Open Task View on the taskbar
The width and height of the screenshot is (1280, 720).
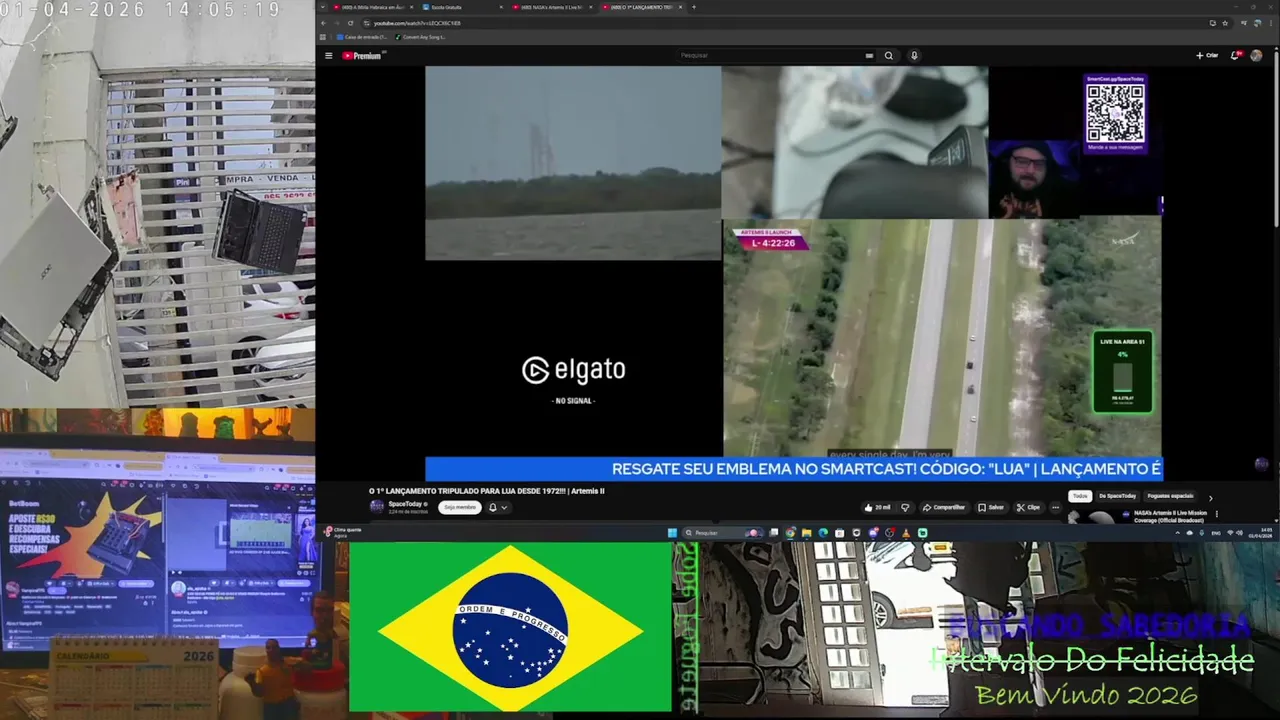point(774,533)
